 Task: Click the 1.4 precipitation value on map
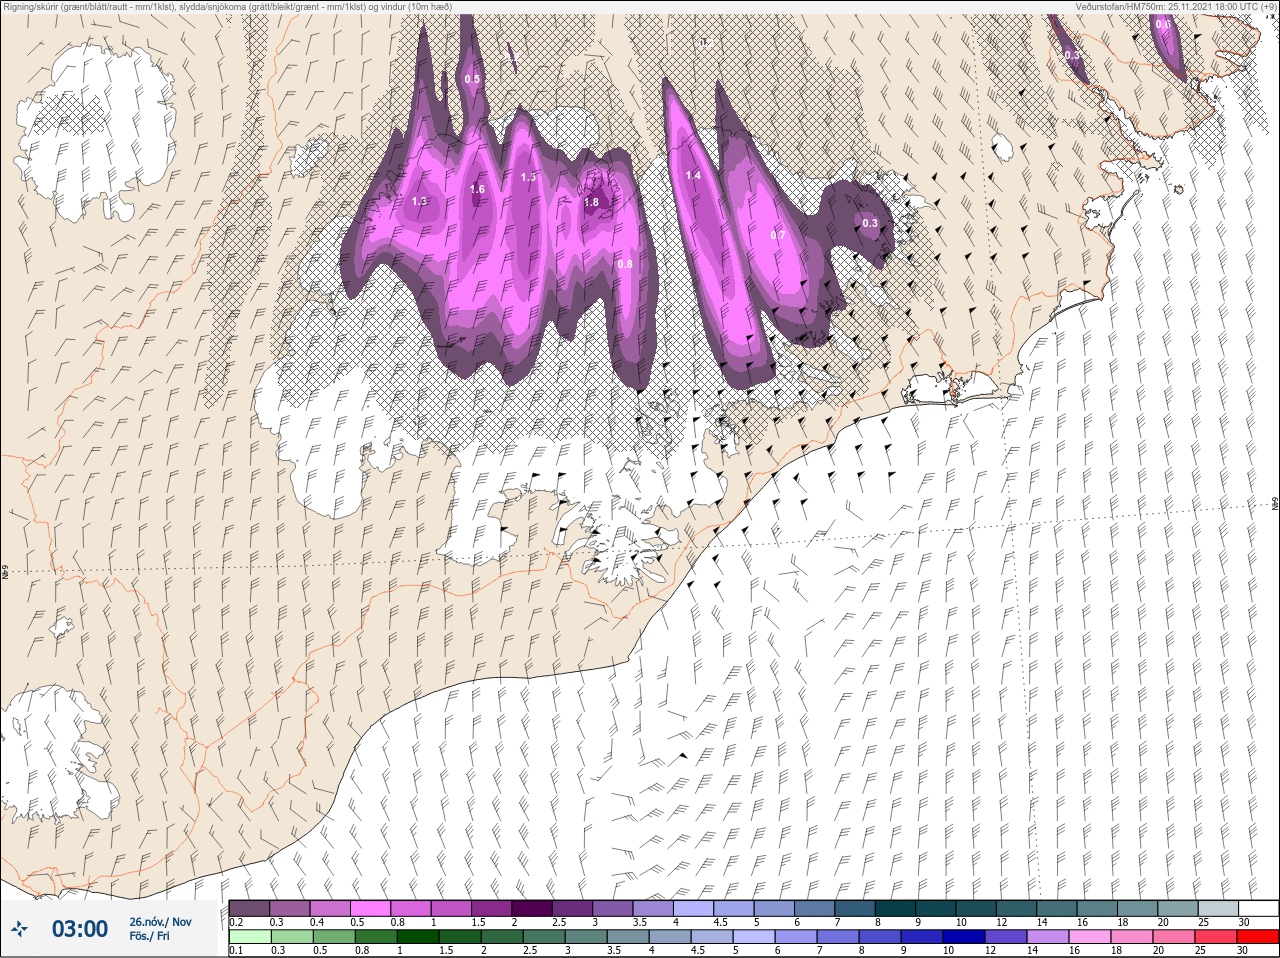point(693,175)
